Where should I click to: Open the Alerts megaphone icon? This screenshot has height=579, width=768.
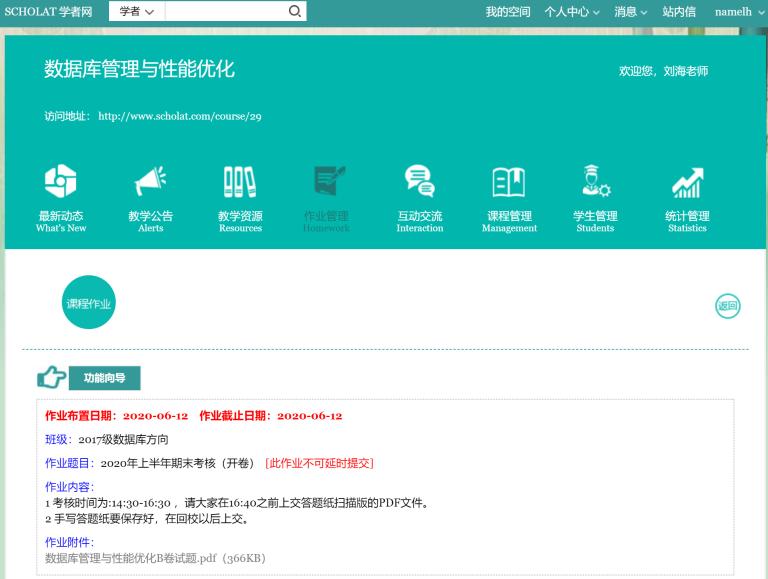point(150,183)
